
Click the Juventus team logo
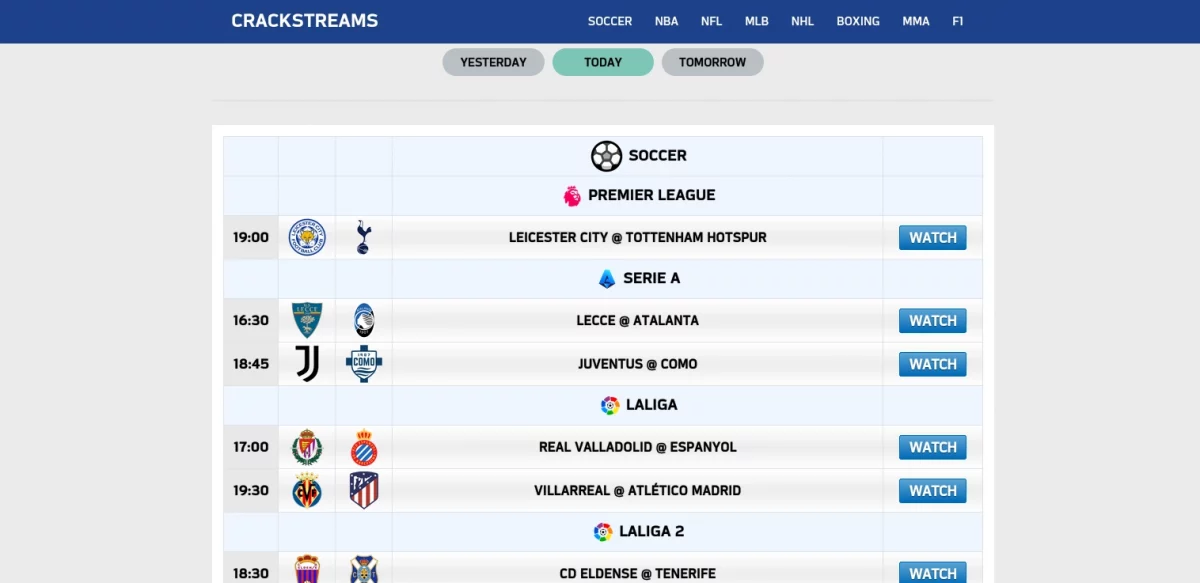pos(307,364)
